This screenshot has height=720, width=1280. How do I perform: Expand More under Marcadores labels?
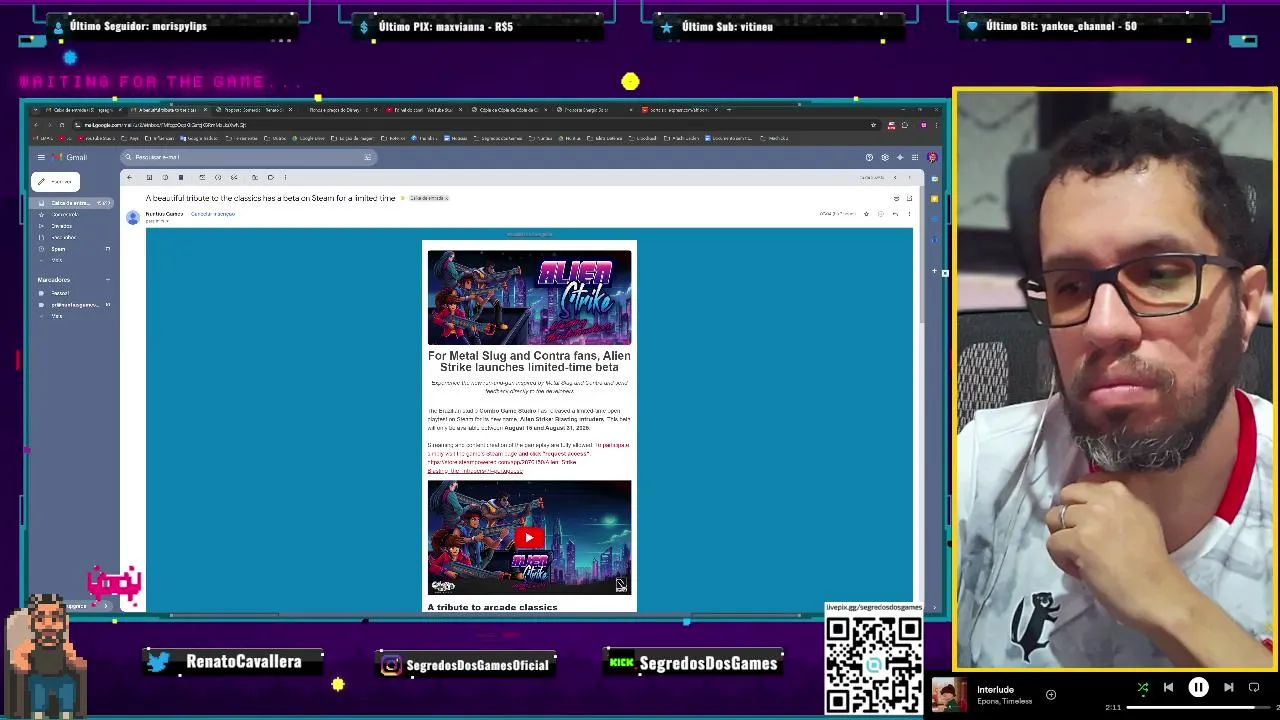click(57, 316)
